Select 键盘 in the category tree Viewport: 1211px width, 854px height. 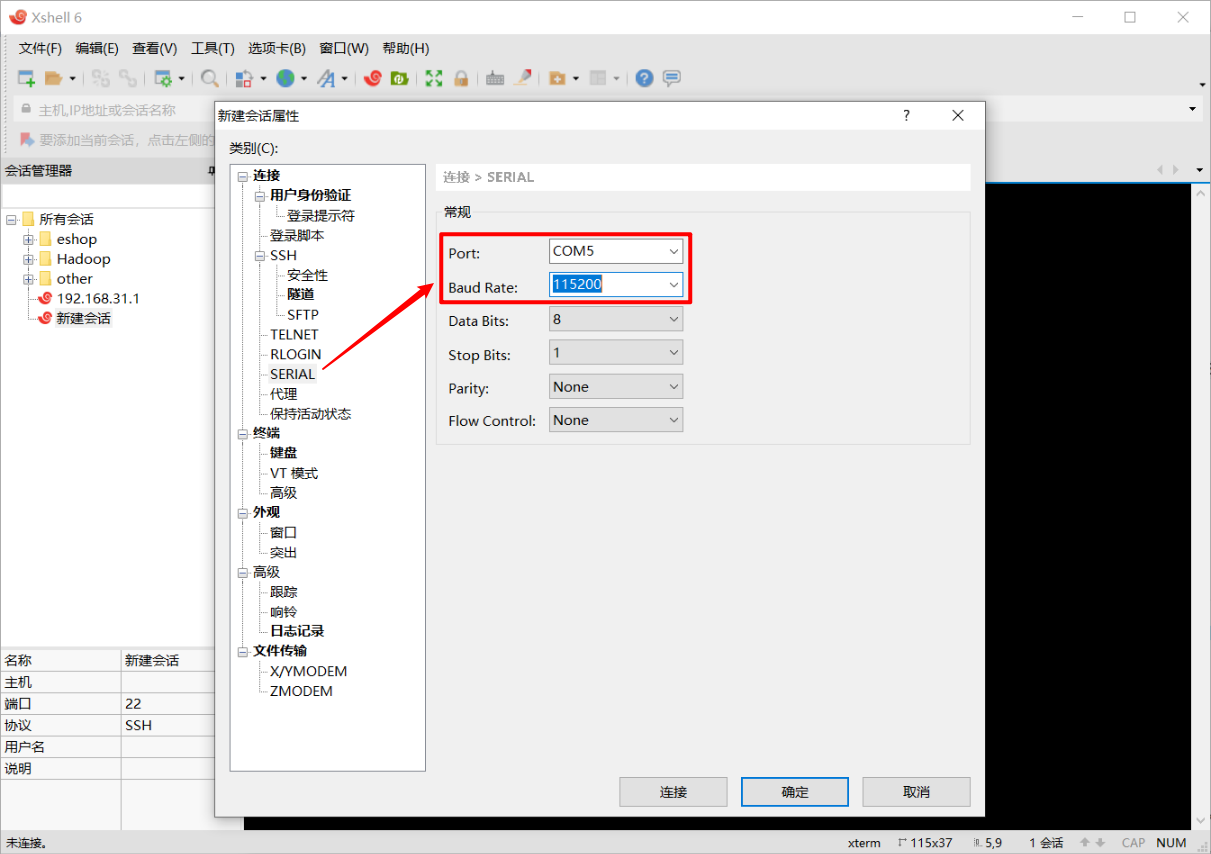pyautogui.click(x=284, y=453)
